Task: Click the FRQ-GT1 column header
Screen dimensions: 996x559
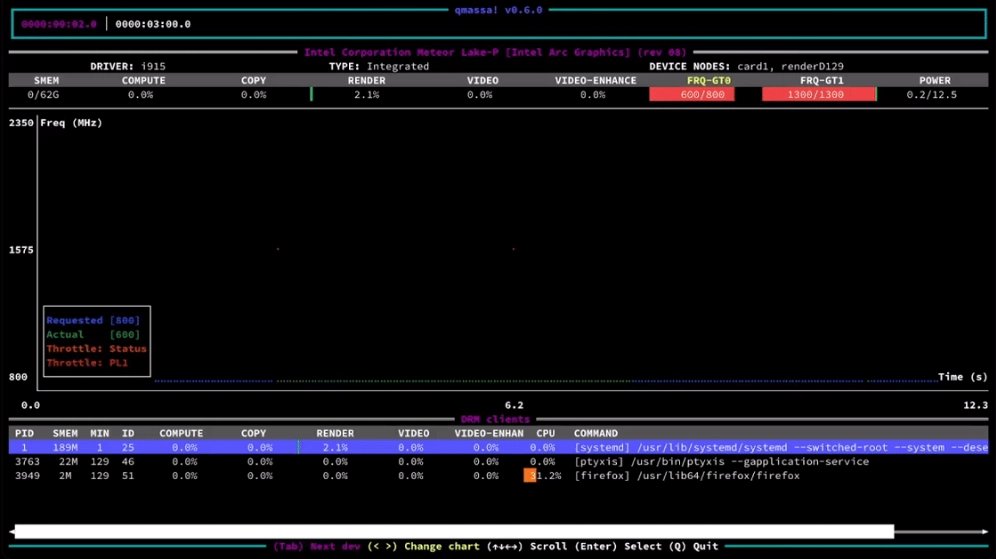Action: tap(821, 80)
